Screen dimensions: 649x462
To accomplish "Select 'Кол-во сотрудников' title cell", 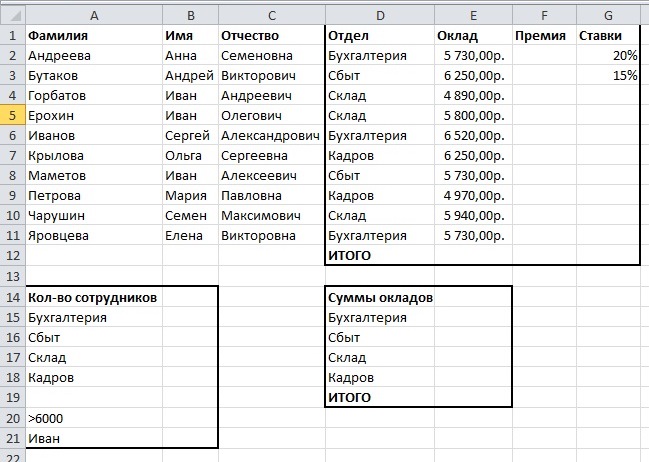I will 94,297.
